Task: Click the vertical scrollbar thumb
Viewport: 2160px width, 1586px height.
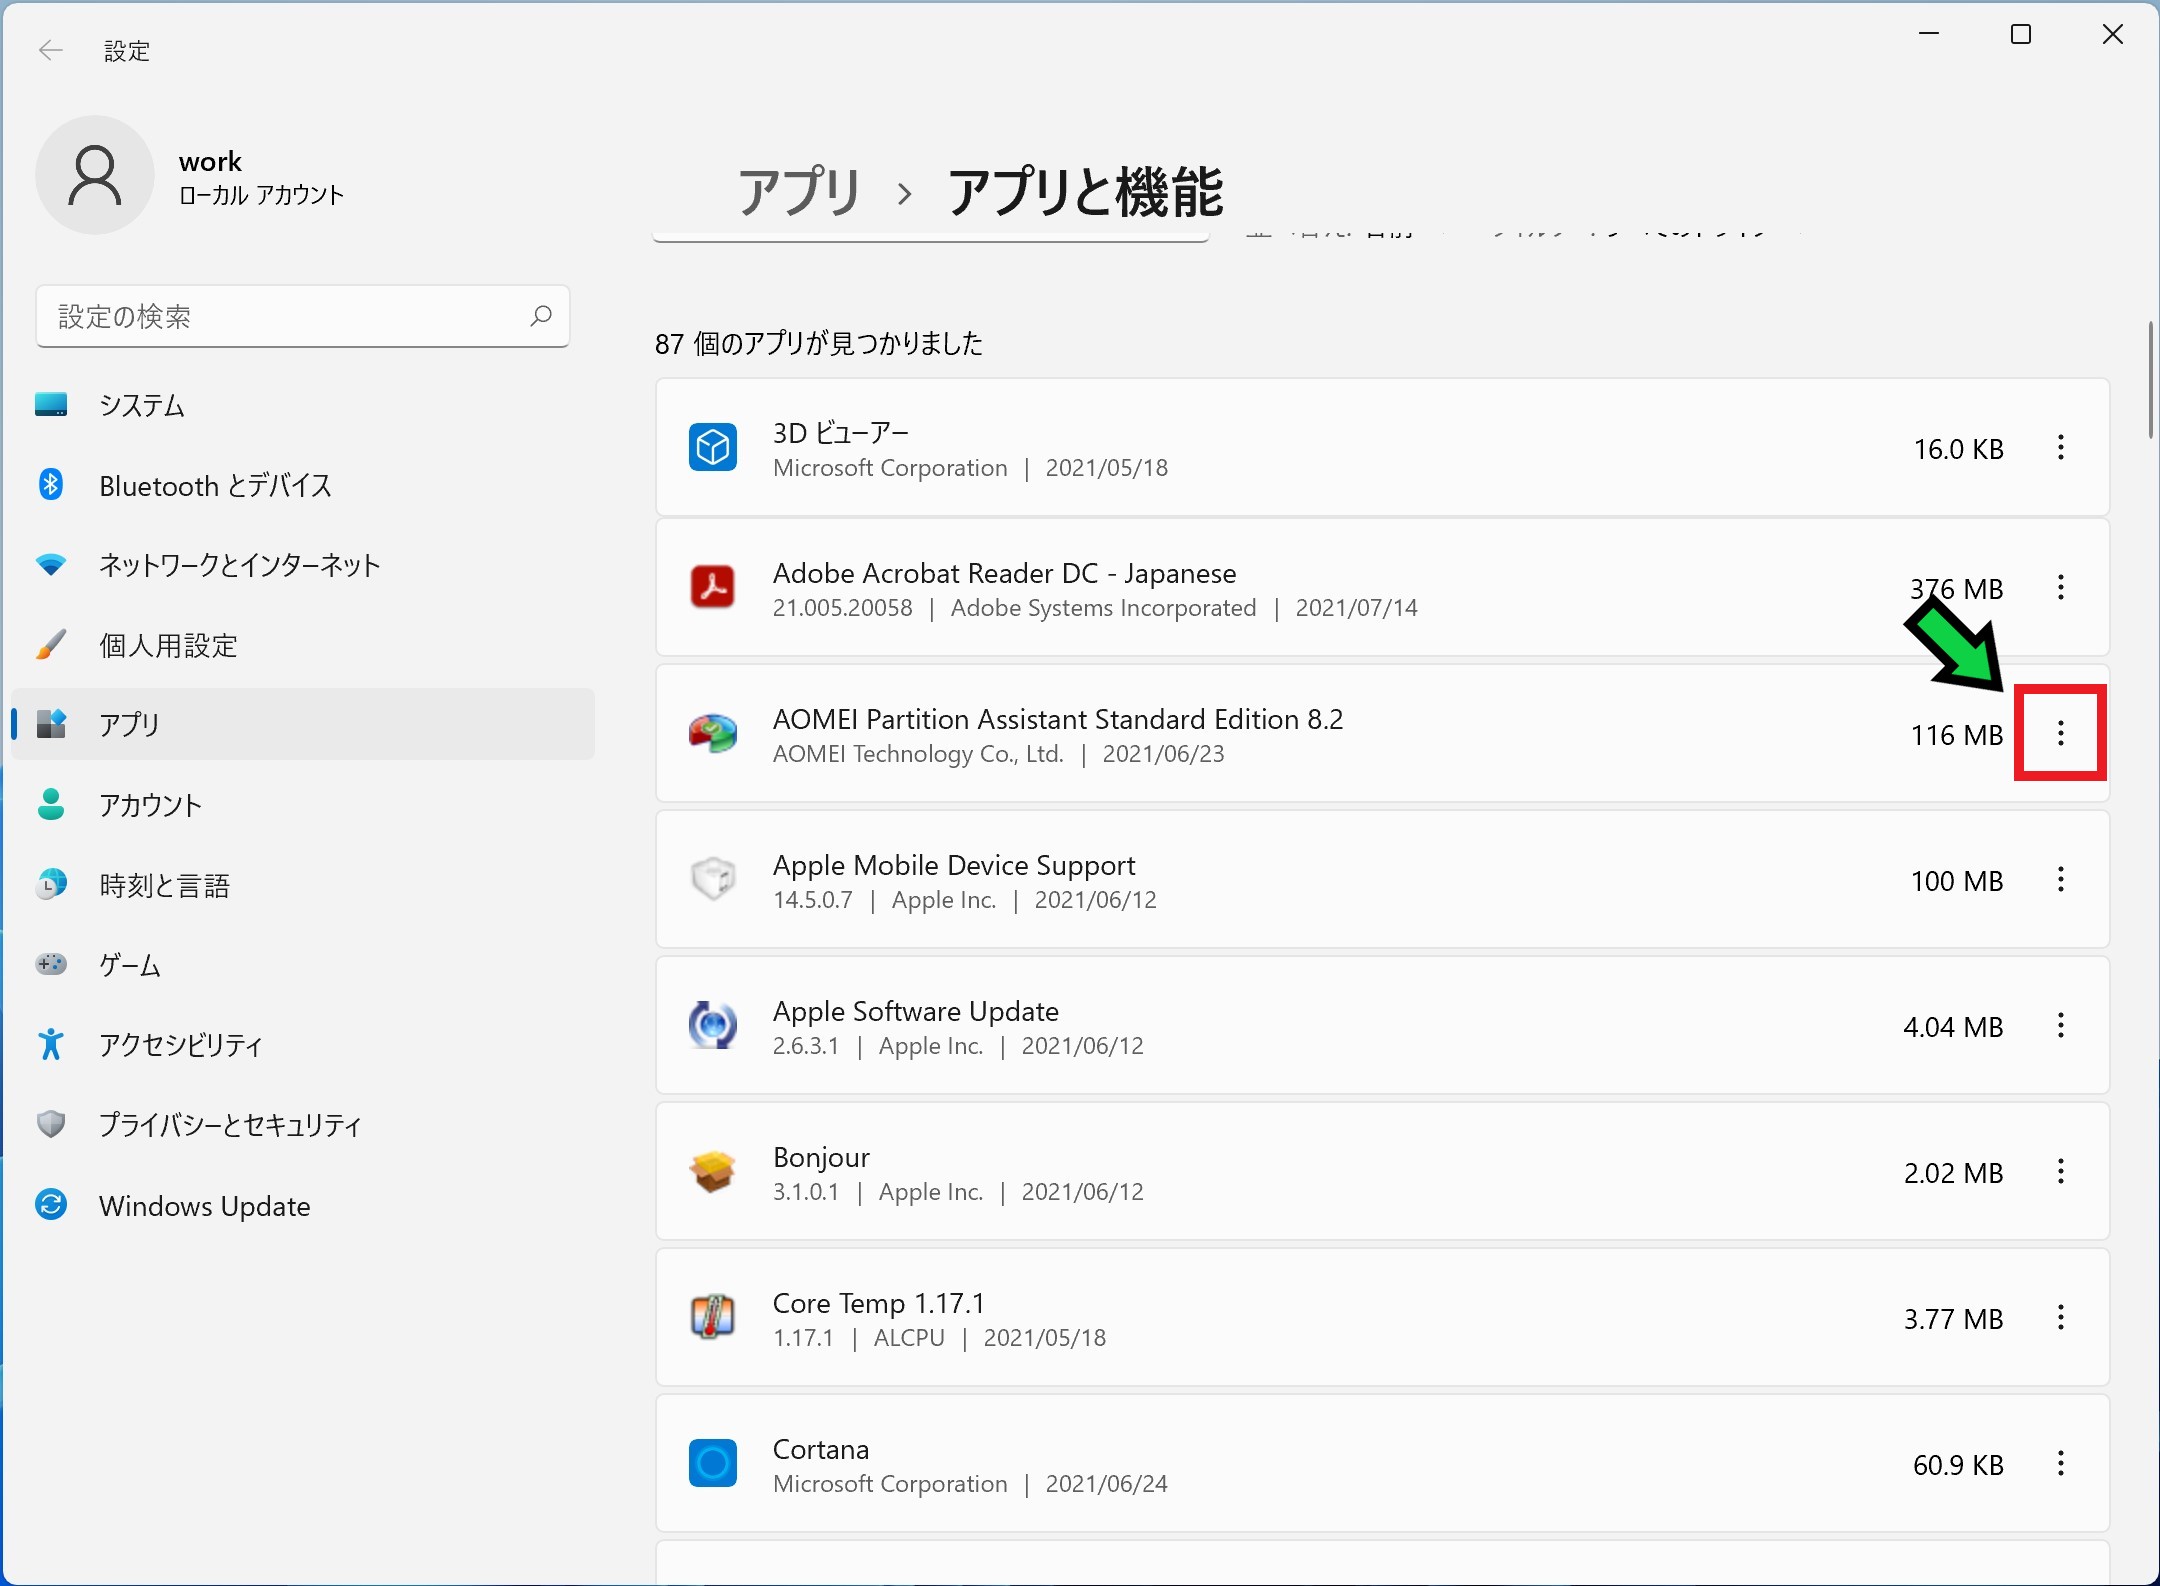Action: (x=2151, y=380)
